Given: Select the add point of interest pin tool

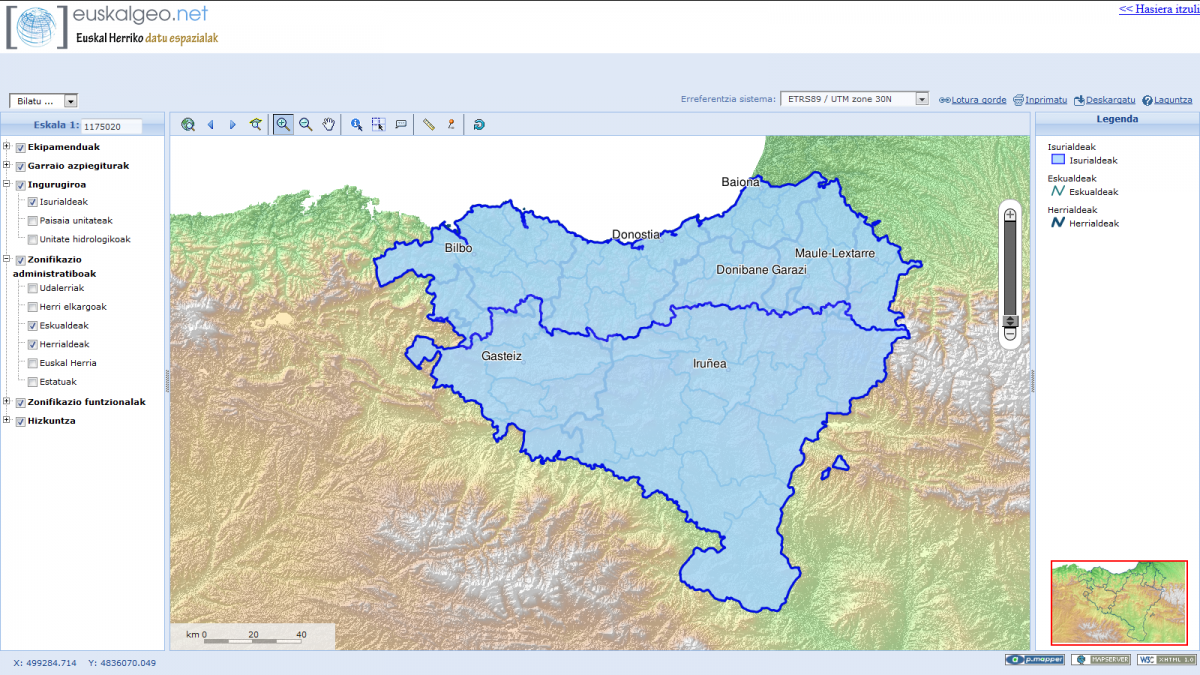Looking at the screenshot, I should coord(451,125).
